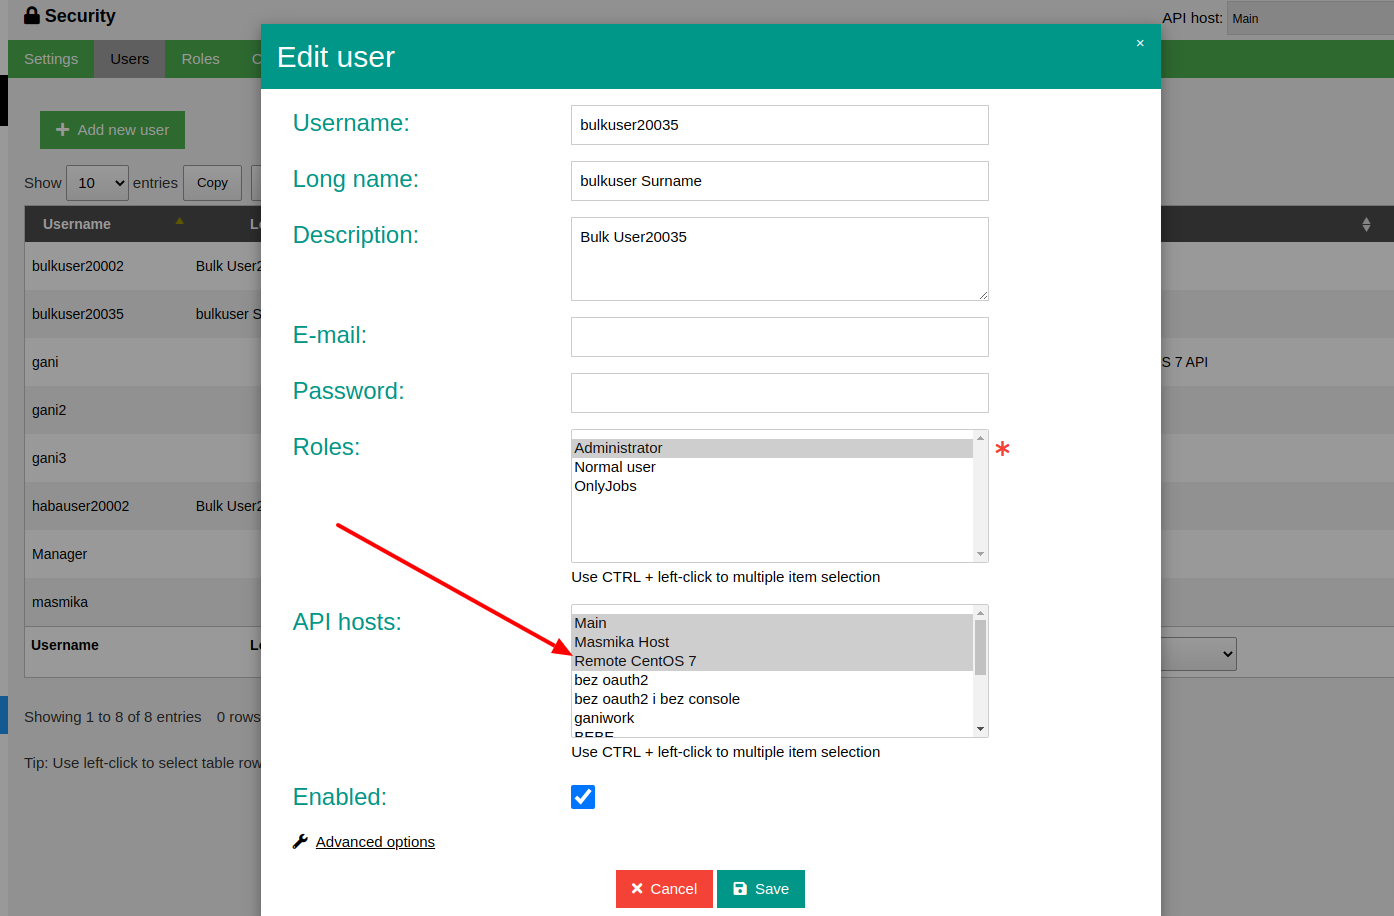Viewport: 1394px width, 916px height.
Task: Cancel editing the user
Action: [664, 889]
